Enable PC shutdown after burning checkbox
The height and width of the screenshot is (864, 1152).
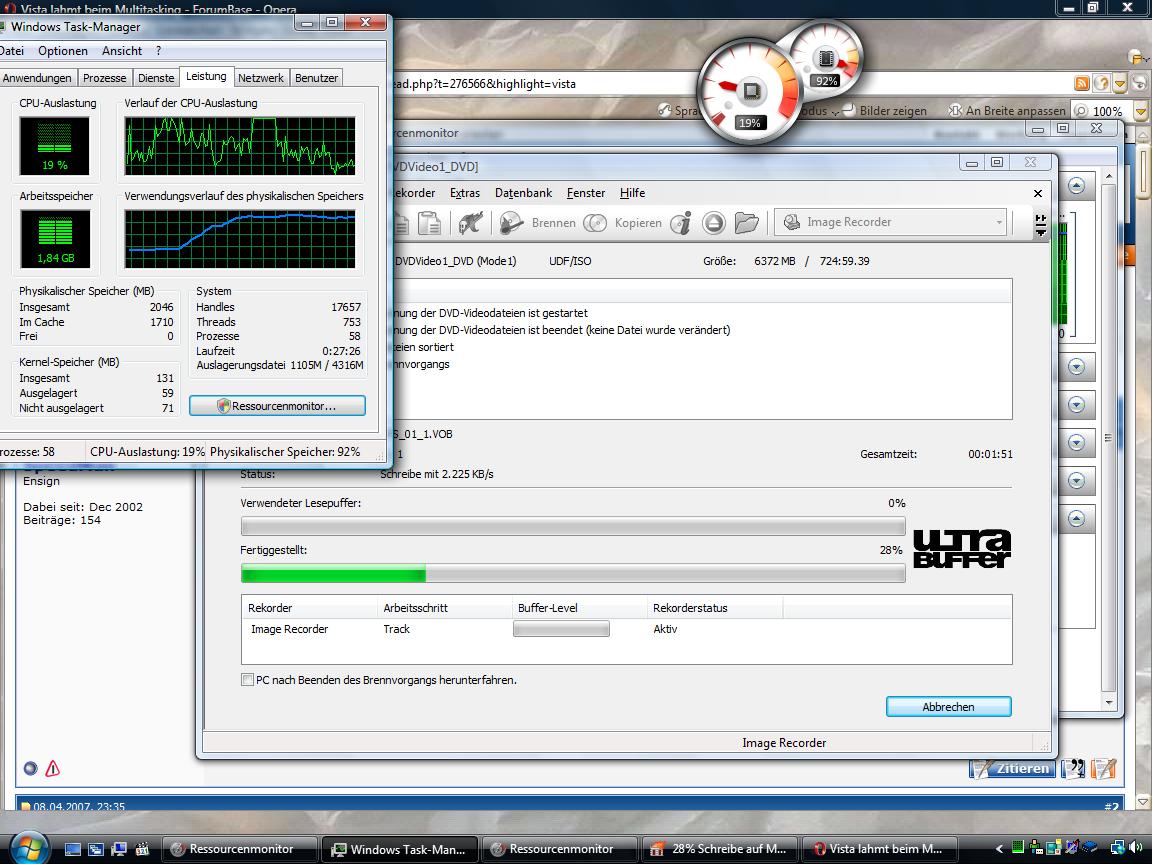(248, 680)
